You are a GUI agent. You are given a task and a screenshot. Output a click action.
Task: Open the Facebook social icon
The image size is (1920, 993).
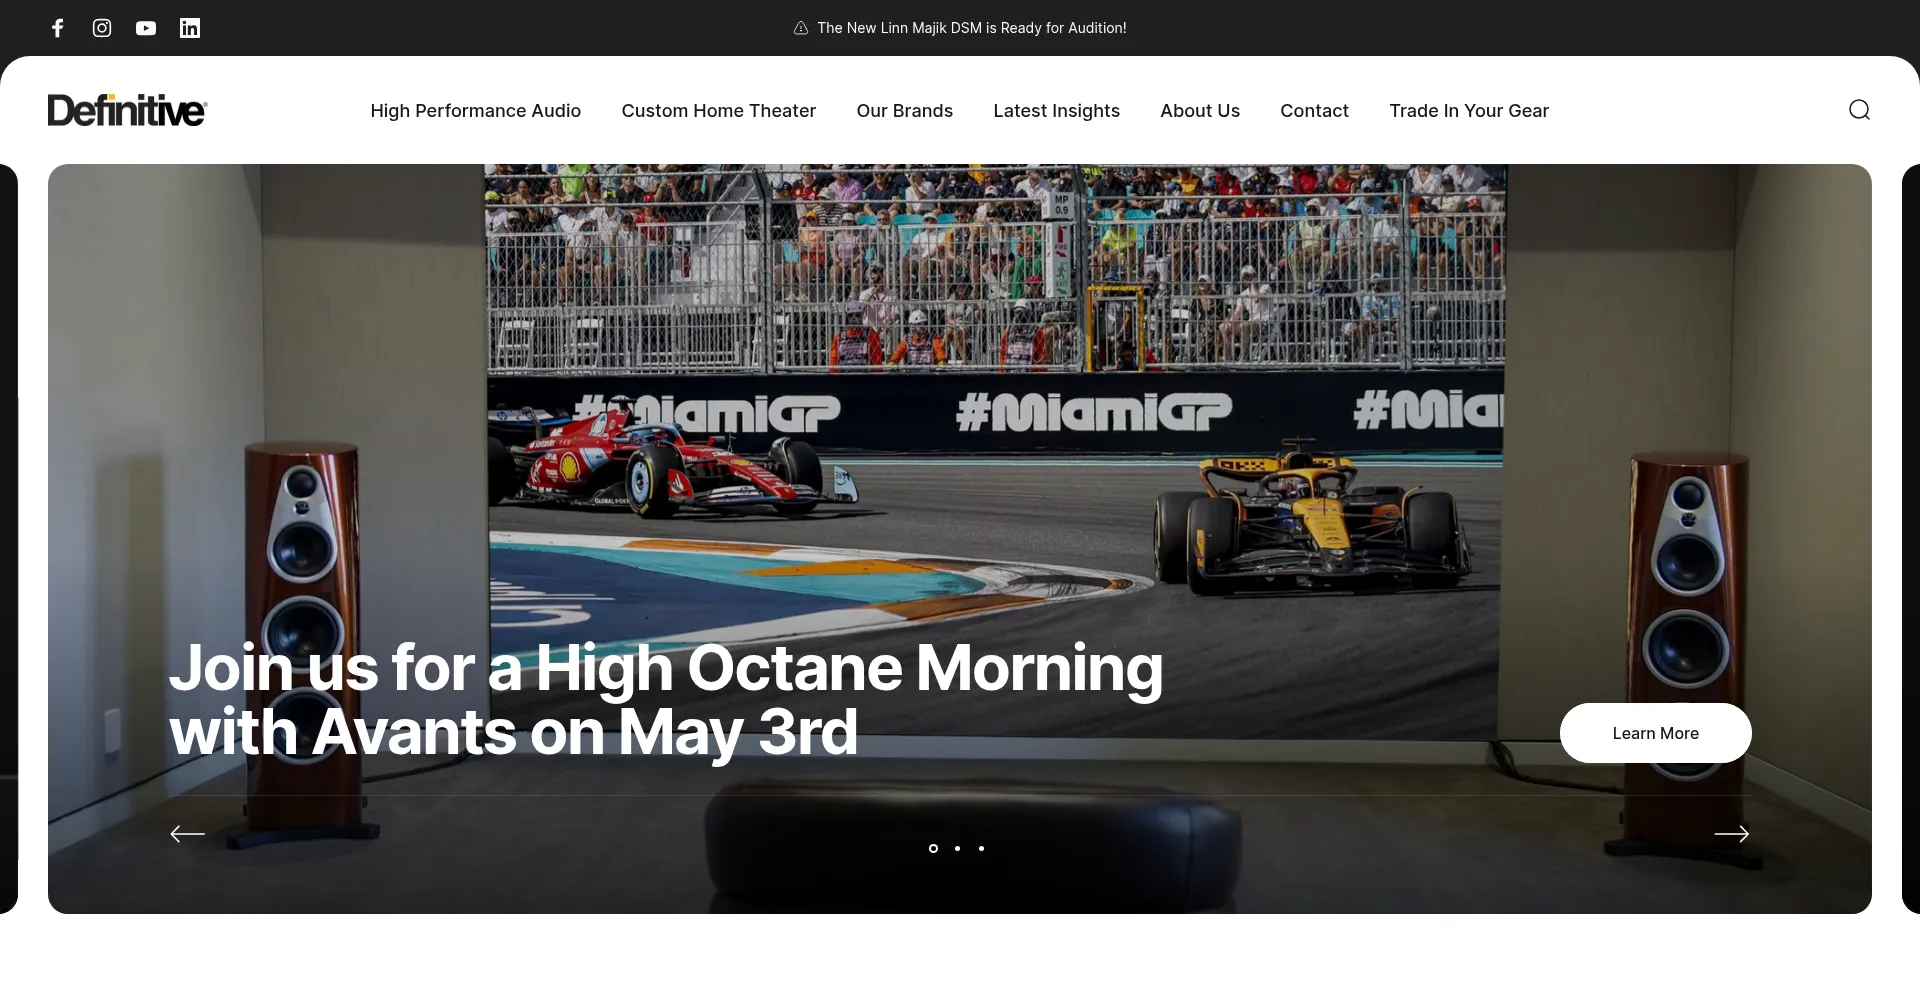click(x=58, y=28)
